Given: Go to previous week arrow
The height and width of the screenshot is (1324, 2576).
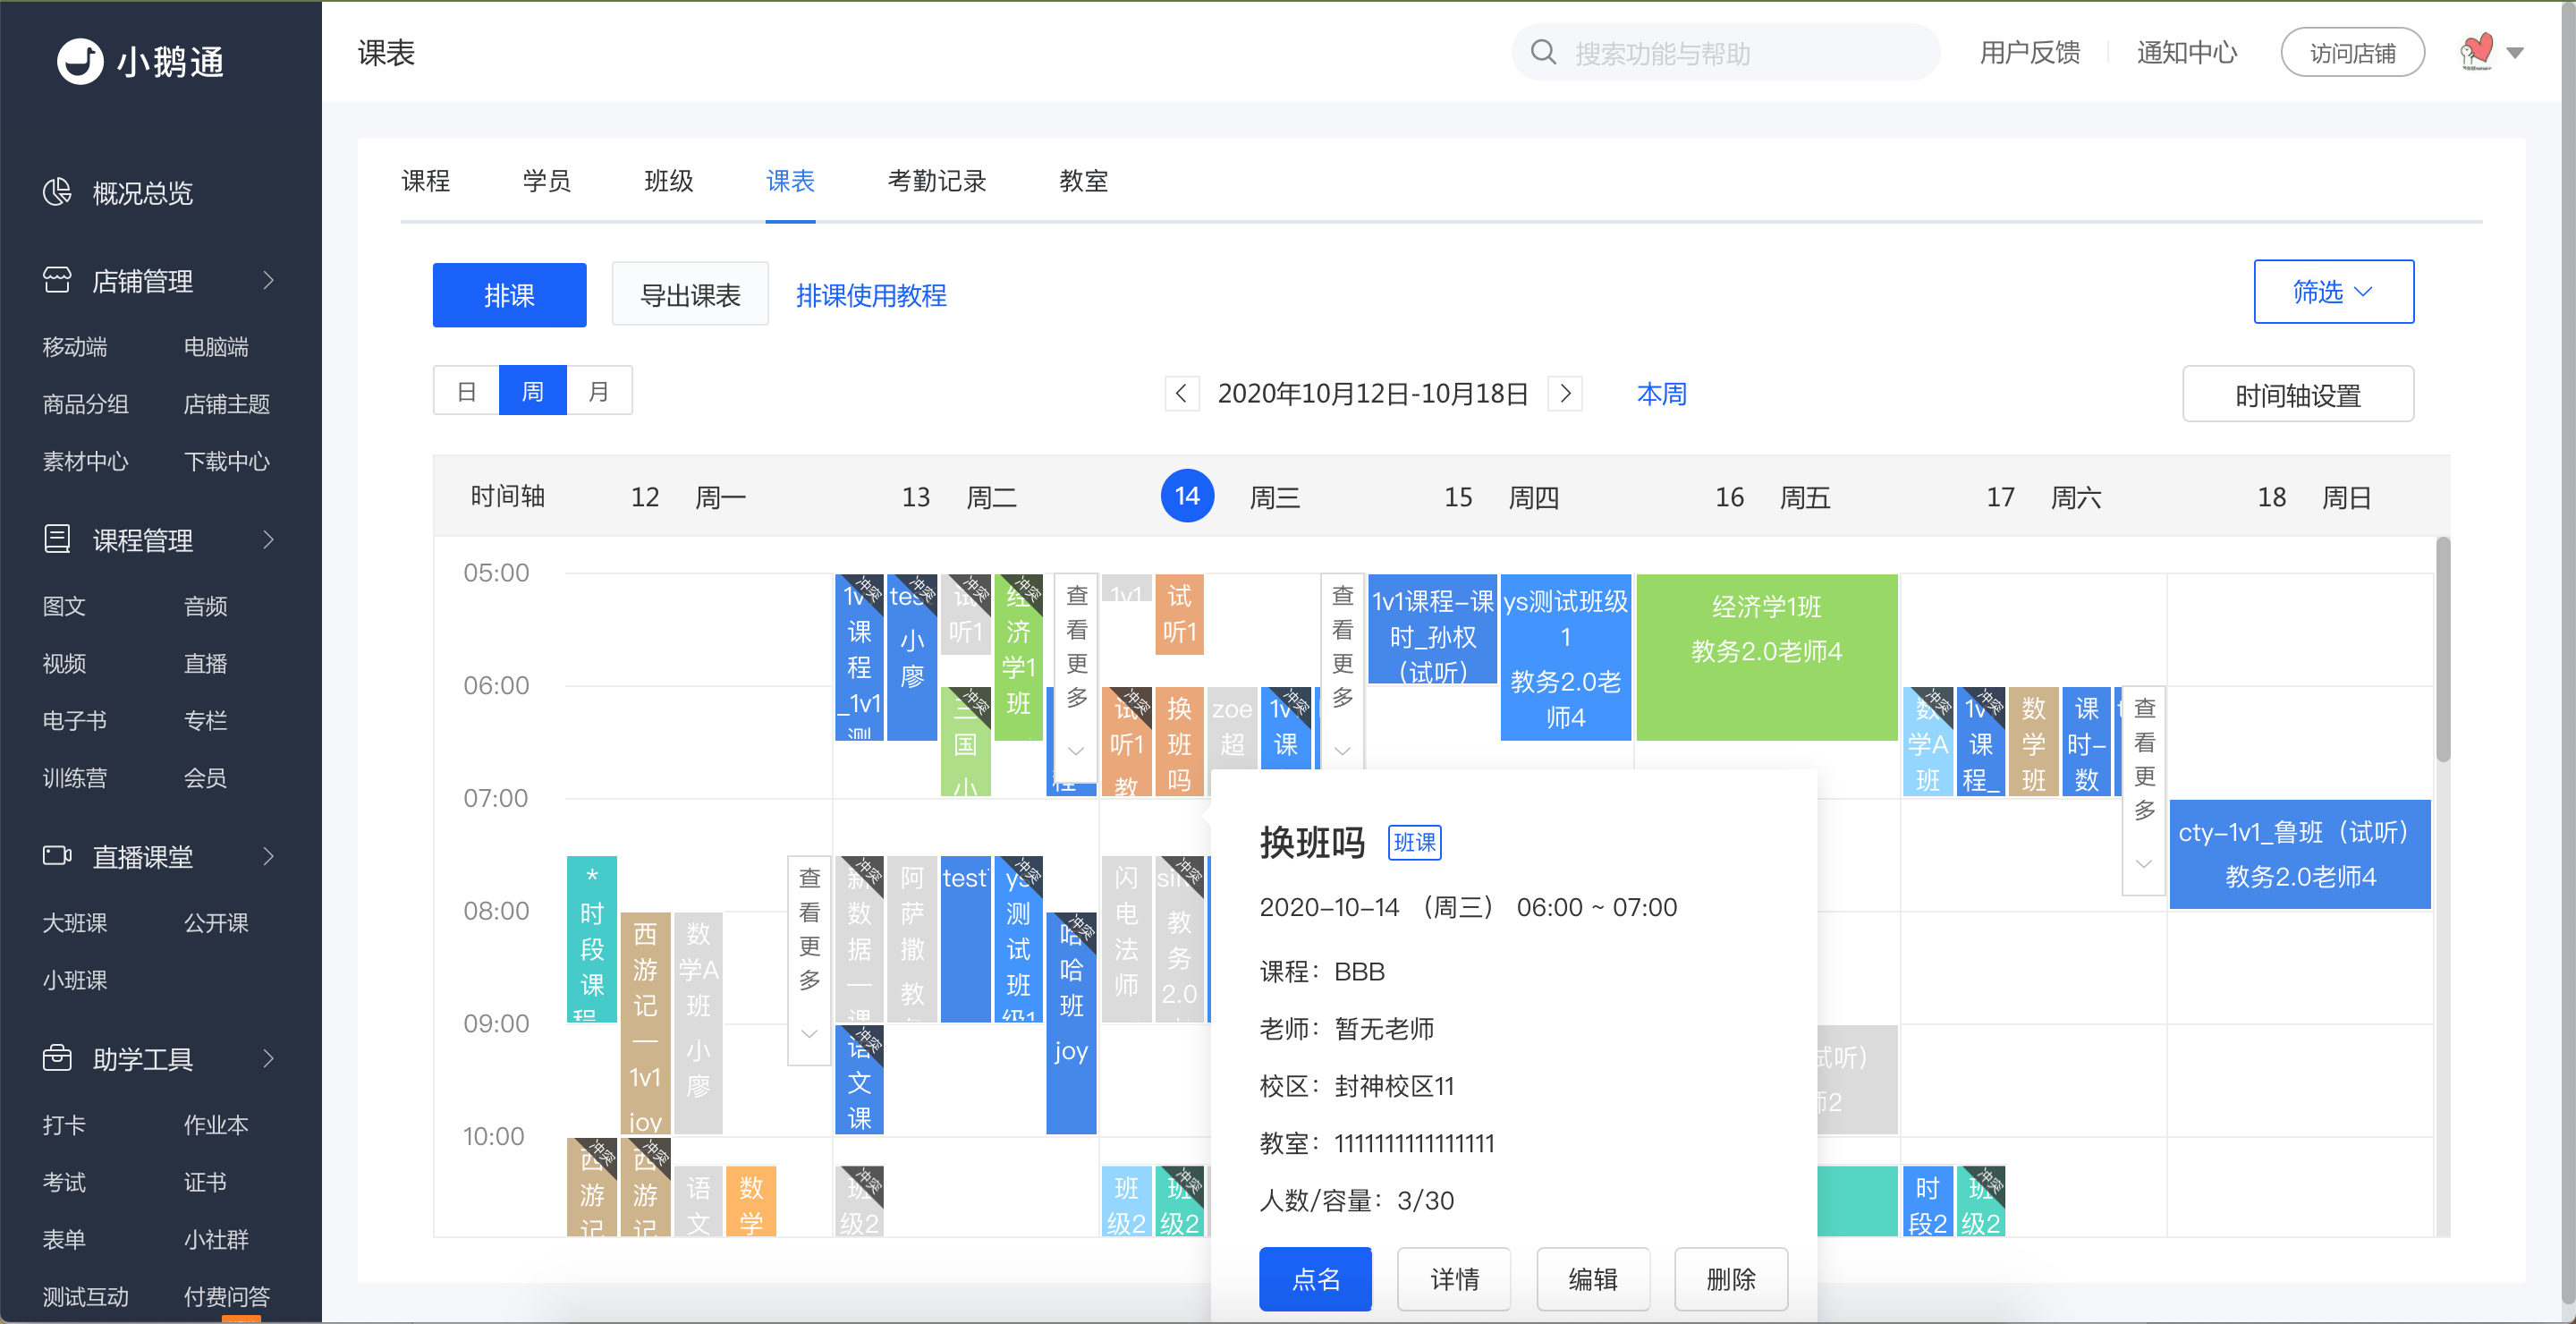Looking at the screenshot, I should pos(1181,393).
